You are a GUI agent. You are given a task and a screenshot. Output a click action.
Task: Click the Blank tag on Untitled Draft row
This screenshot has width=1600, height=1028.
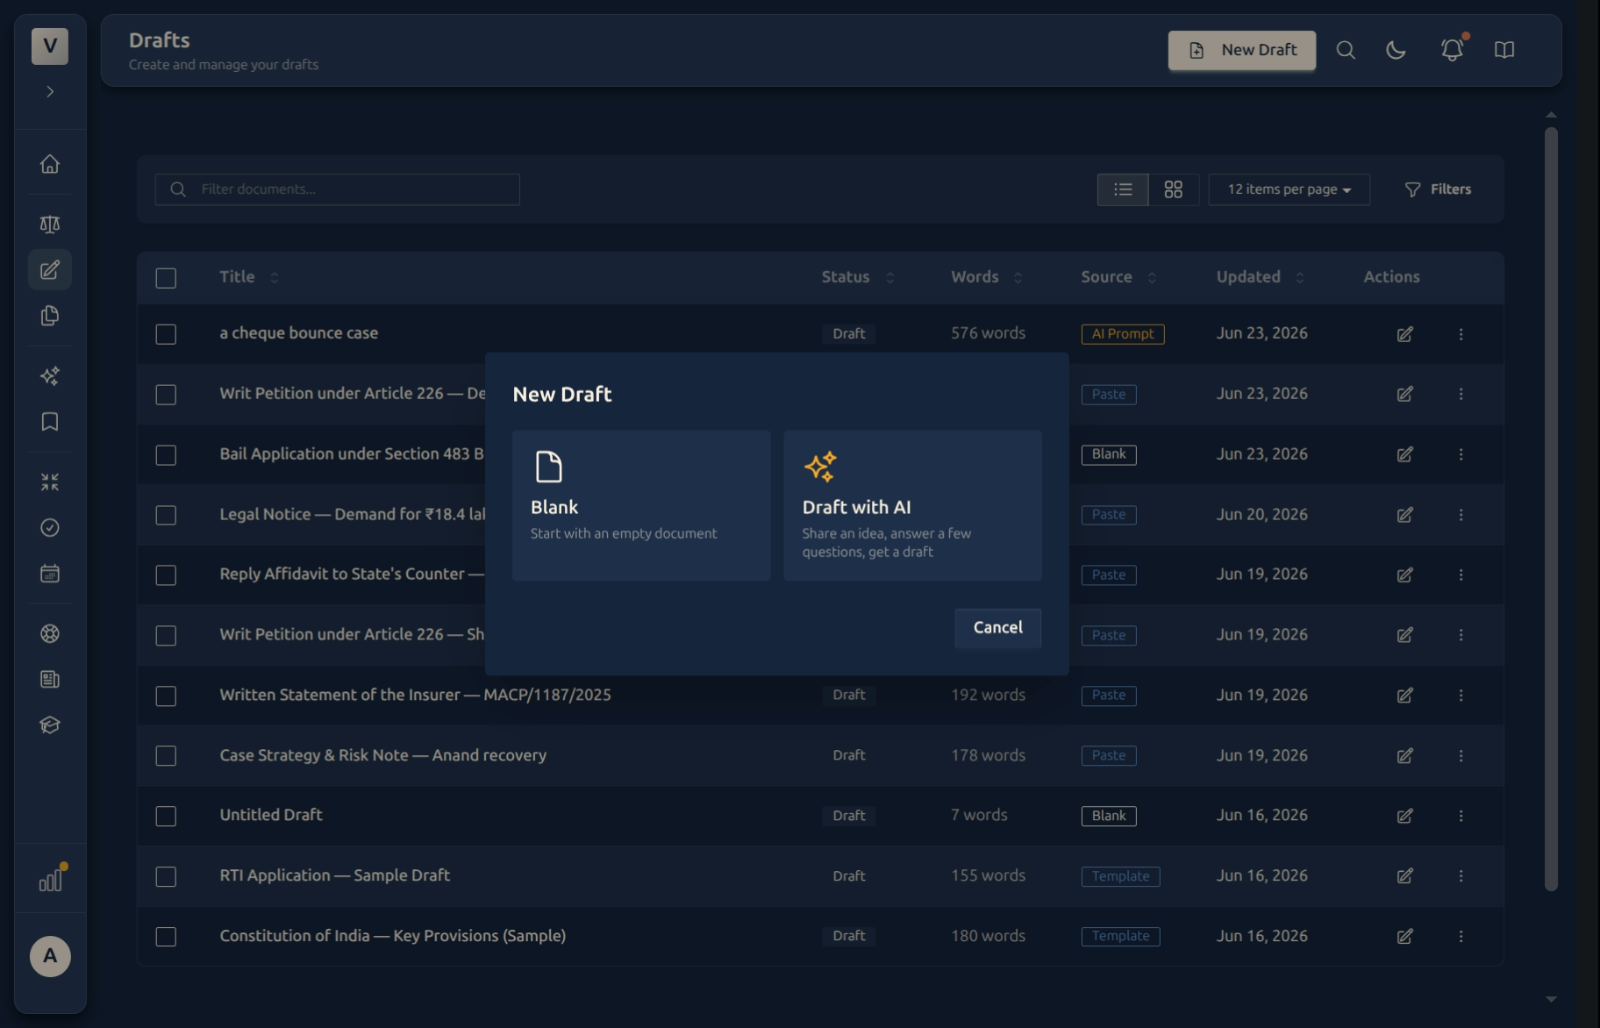pos(1108,816)
